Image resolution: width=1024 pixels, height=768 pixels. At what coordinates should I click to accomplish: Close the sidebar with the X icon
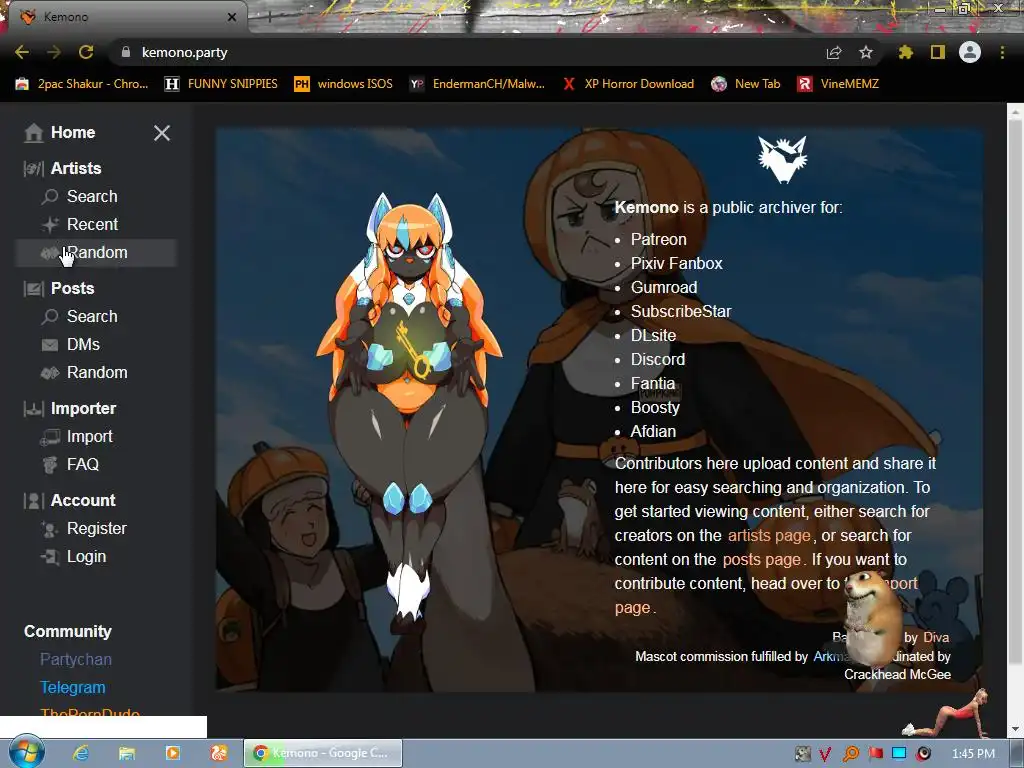161,133
